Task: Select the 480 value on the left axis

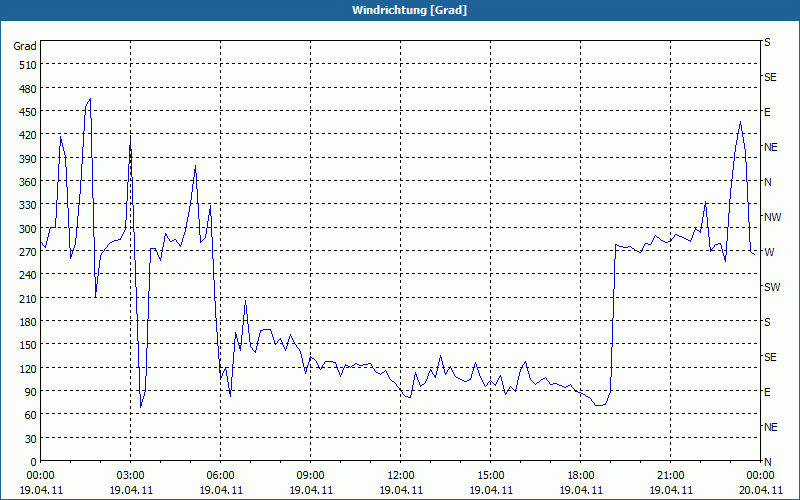Action: click(28, 89)
